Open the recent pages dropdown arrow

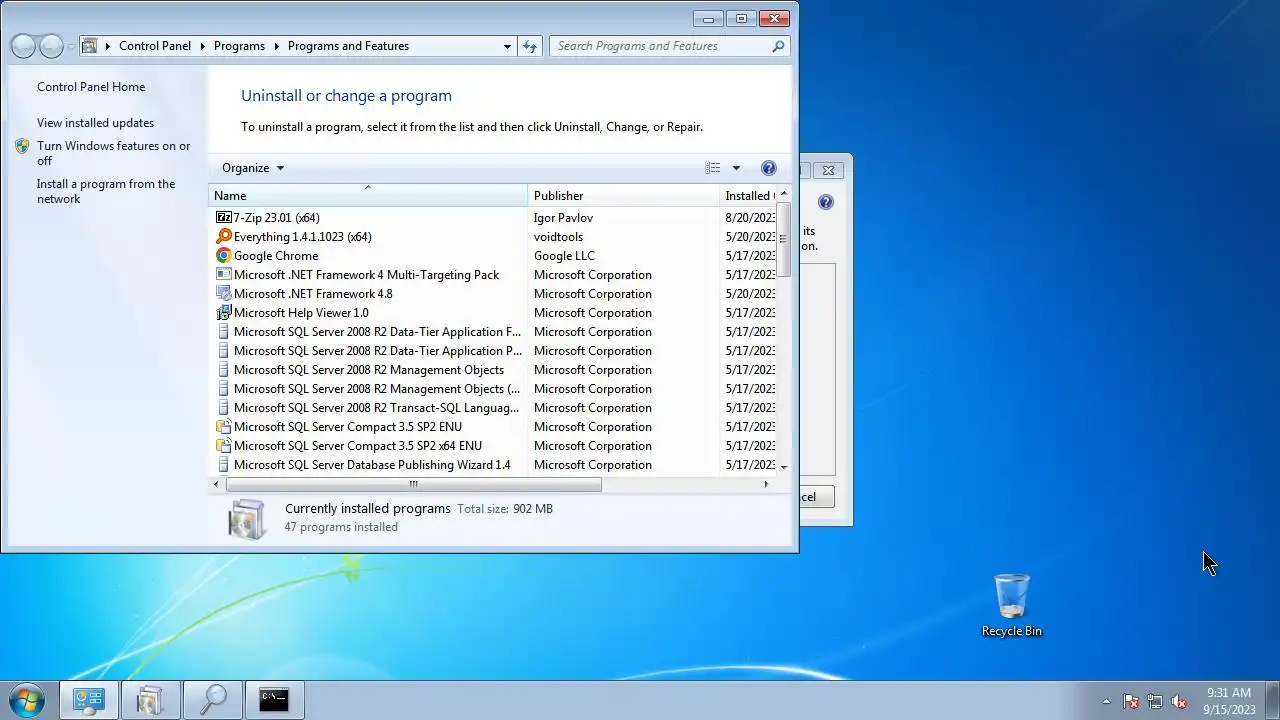coord(70,46)
